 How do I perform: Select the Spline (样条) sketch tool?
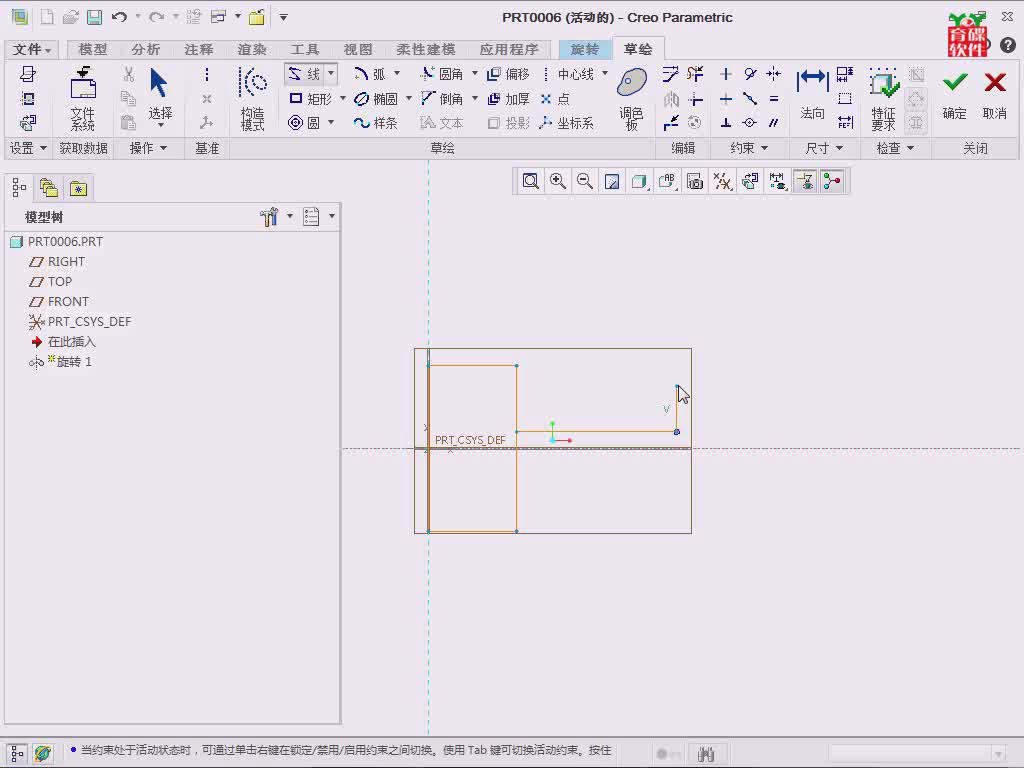coord(376,123)
